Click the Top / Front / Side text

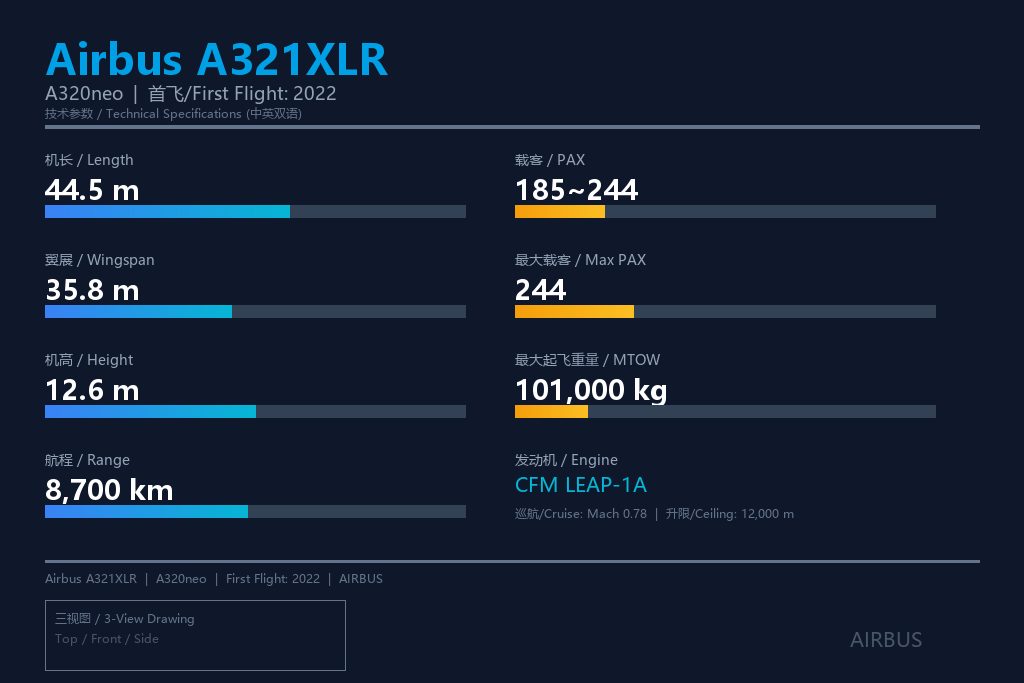pyautogui.click(x=107, y=639)
